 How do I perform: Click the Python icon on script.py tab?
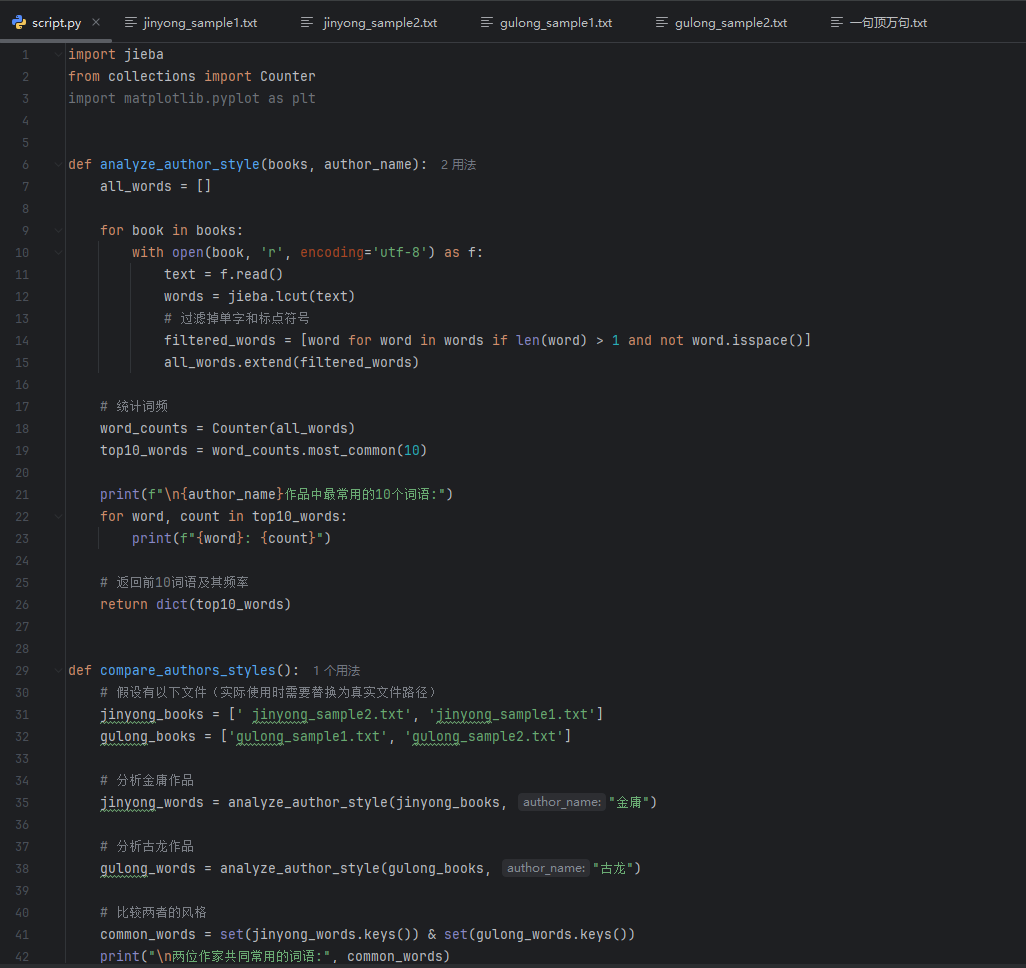tap(19, 22)
